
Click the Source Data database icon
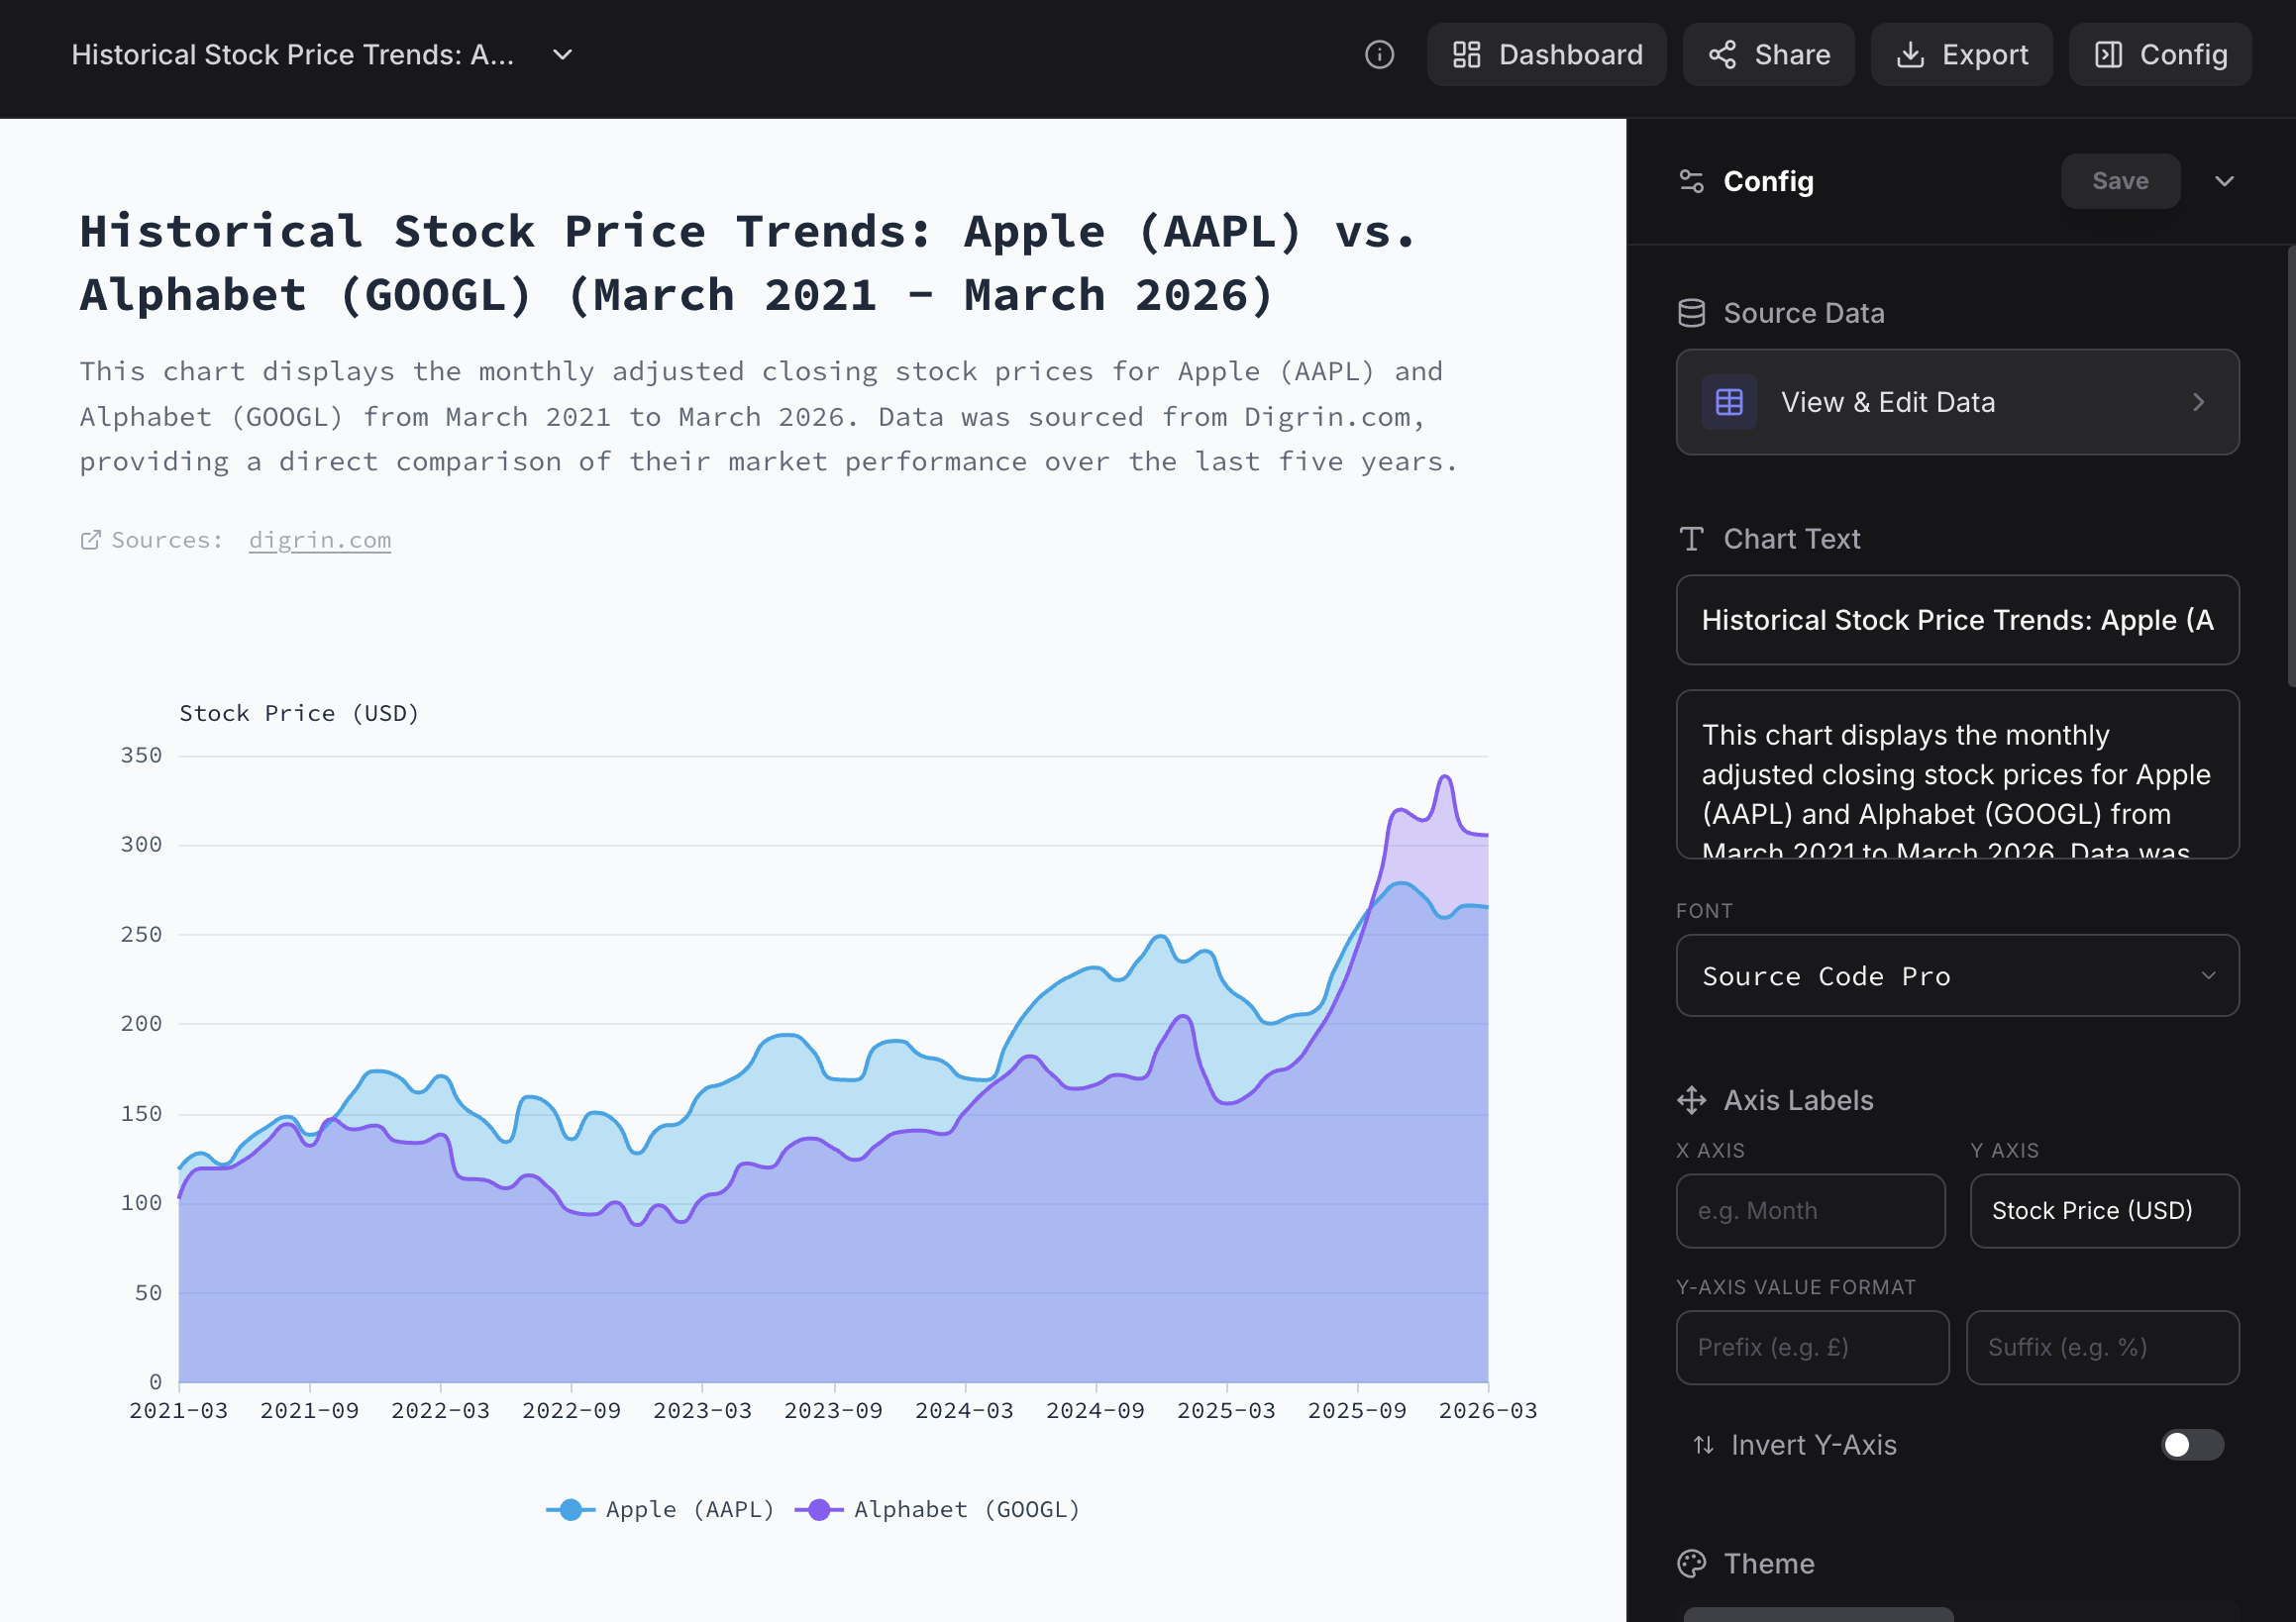tap(1691, 312)
